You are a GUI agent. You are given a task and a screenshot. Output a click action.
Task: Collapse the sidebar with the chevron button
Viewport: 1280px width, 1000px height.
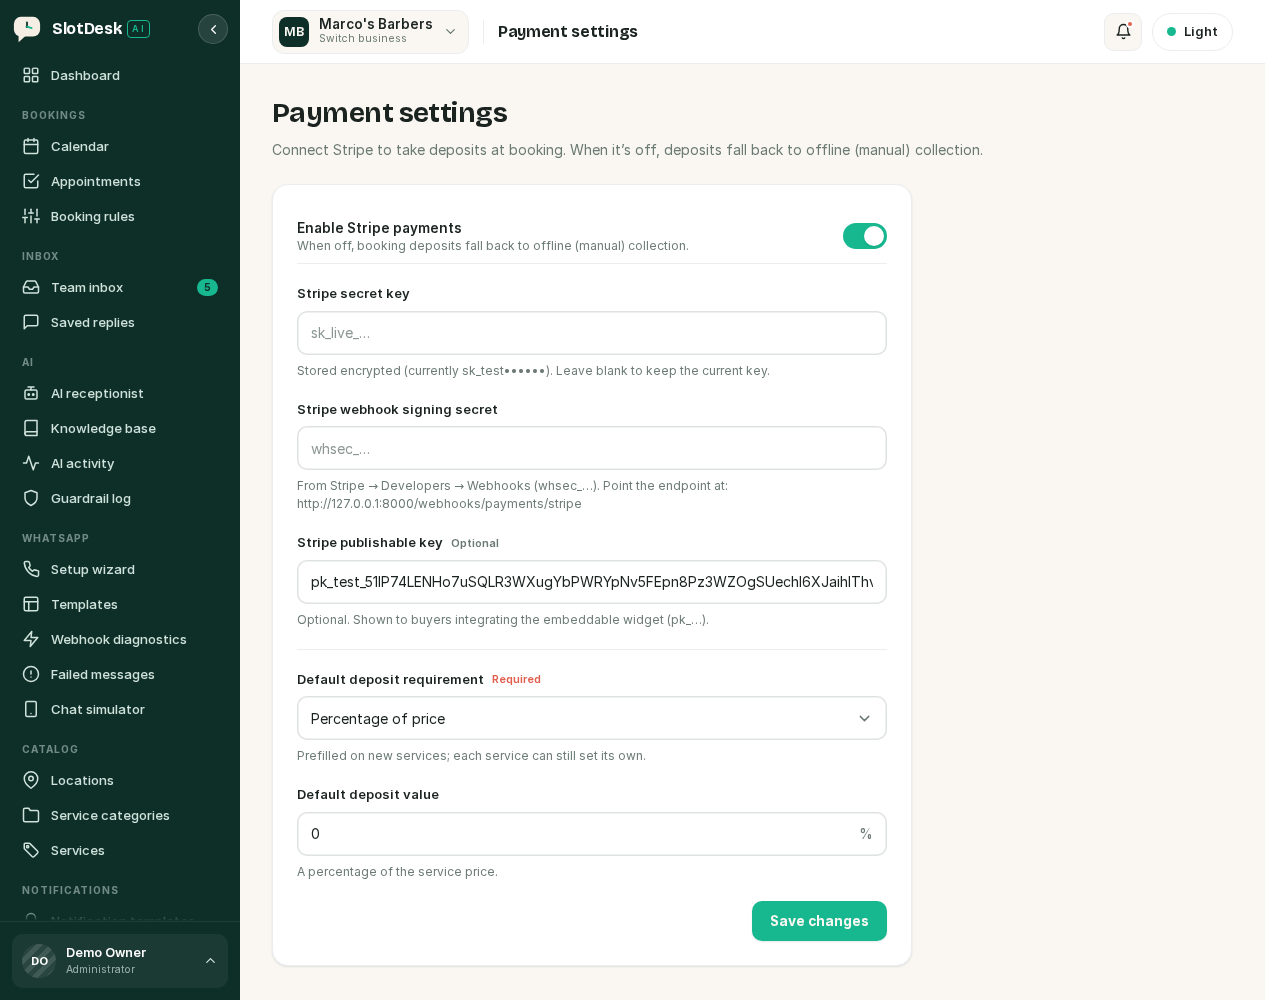pos(213,29)
